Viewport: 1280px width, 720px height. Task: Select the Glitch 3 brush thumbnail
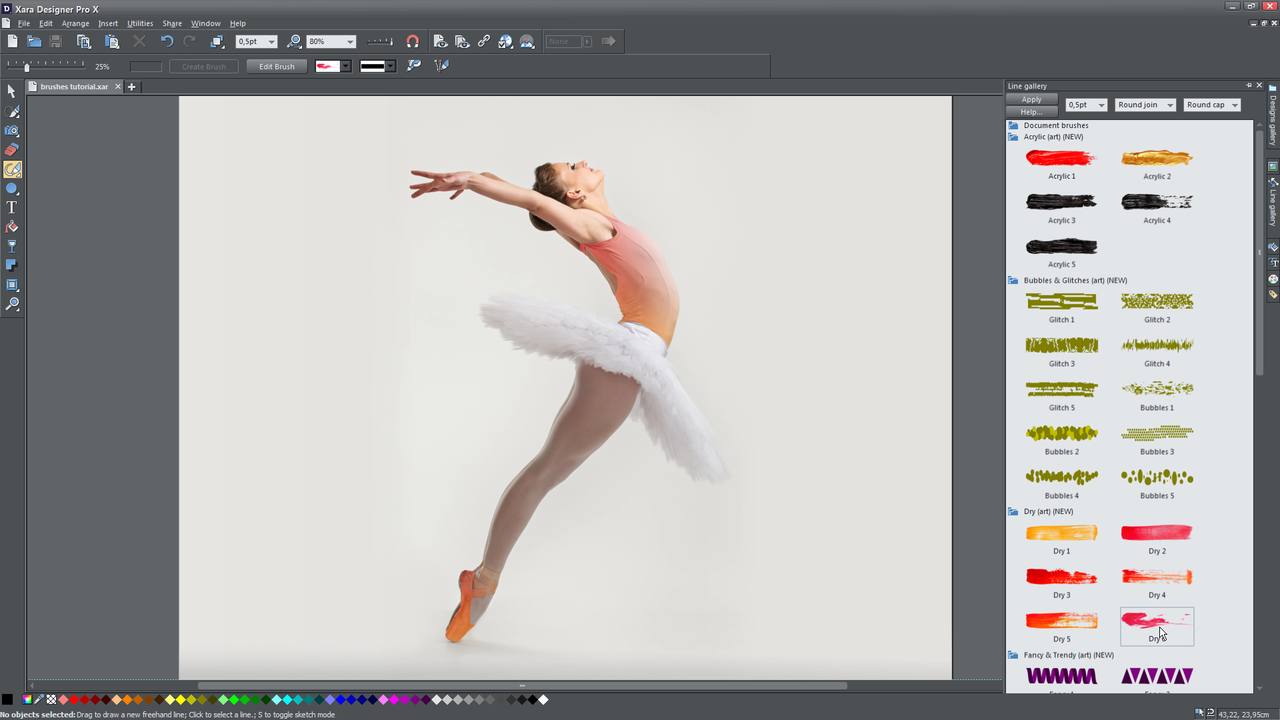point(1061,345)
